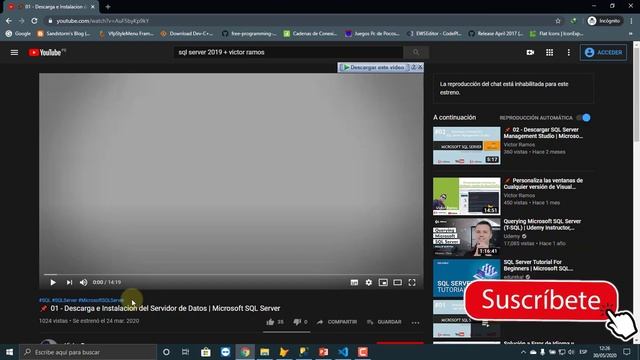This screenshot has height=360, width=640.
Task: Enter full screen mode
Action: [412, 282]
